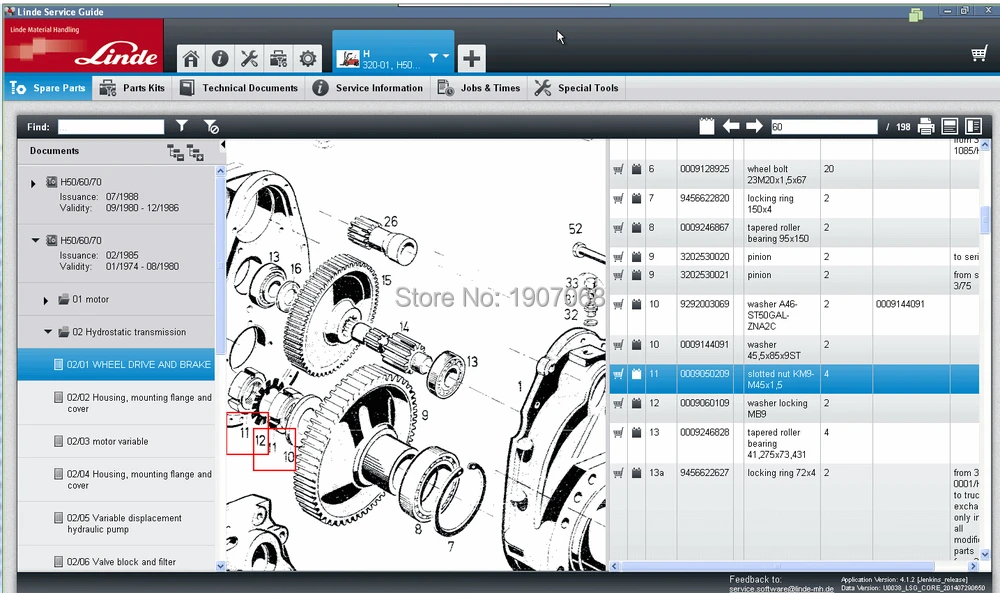Click callout 52 in the diagram
Viewport: 1000px width, 593px height.
click(575, 229)
